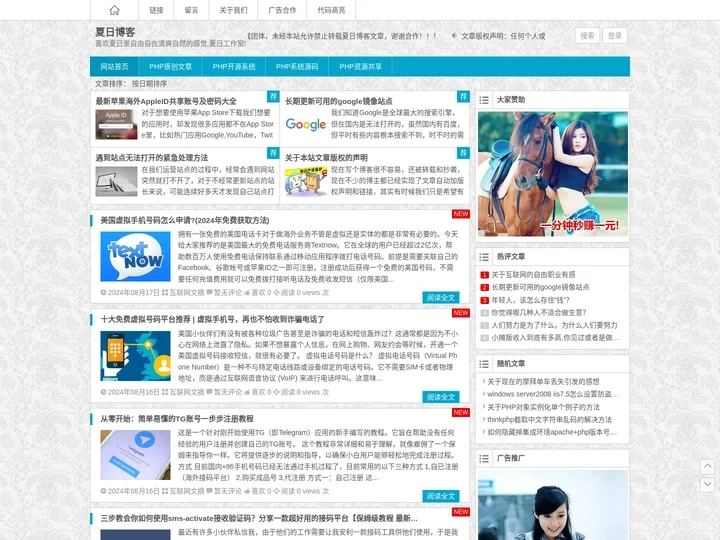Click the virtual phone number map thumbnail
The width and height of the screenshot is (720, 540).
pos(135,356)
